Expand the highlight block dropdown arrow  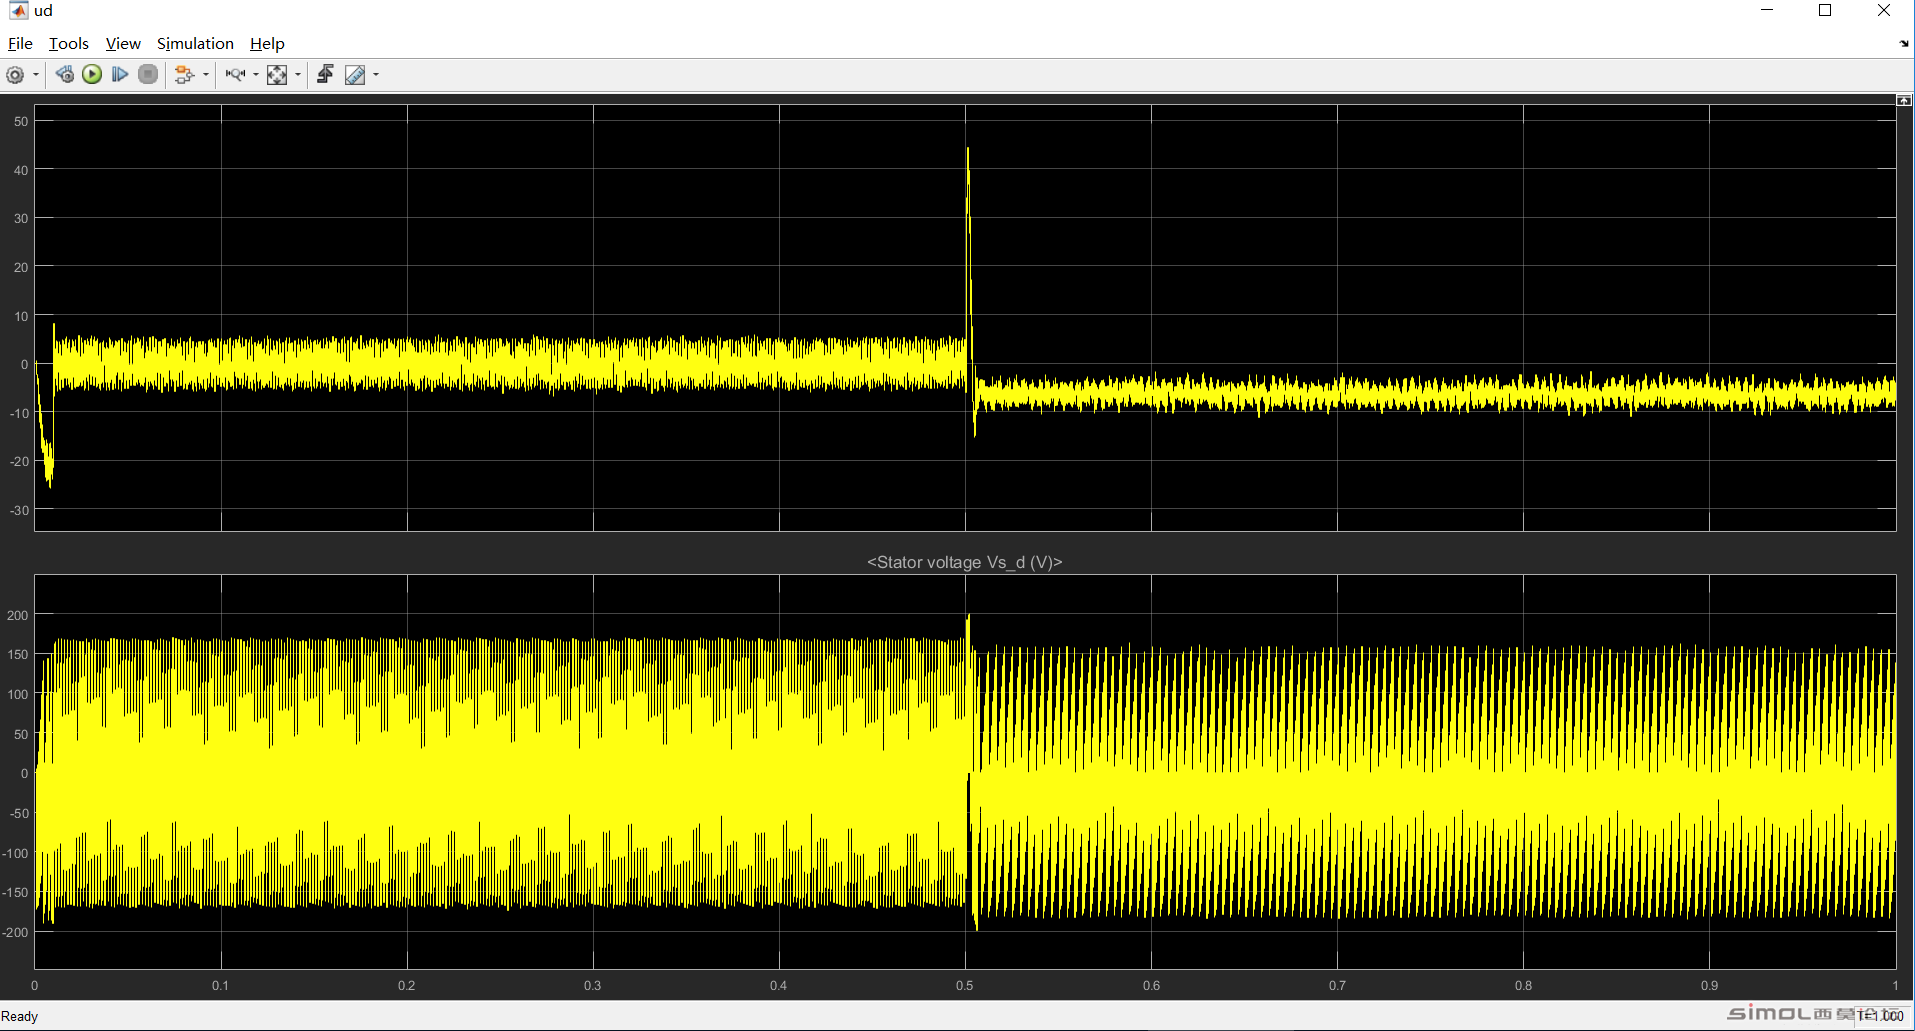point(206,75)
